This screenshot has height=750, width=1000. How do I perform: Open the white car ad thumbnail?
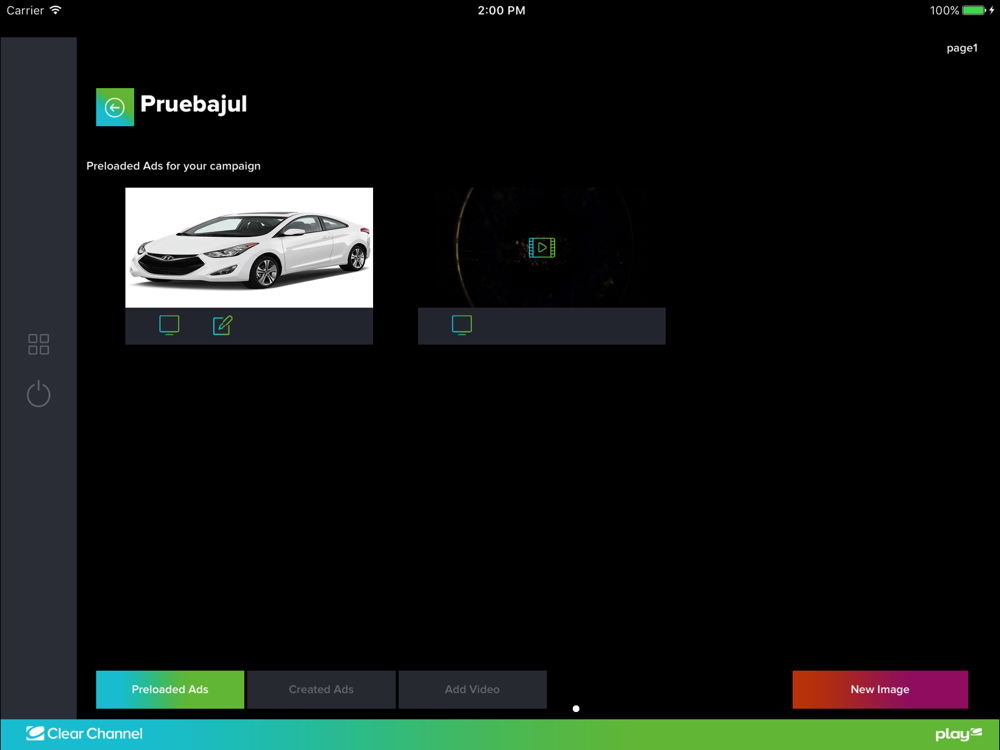[249, 247]
